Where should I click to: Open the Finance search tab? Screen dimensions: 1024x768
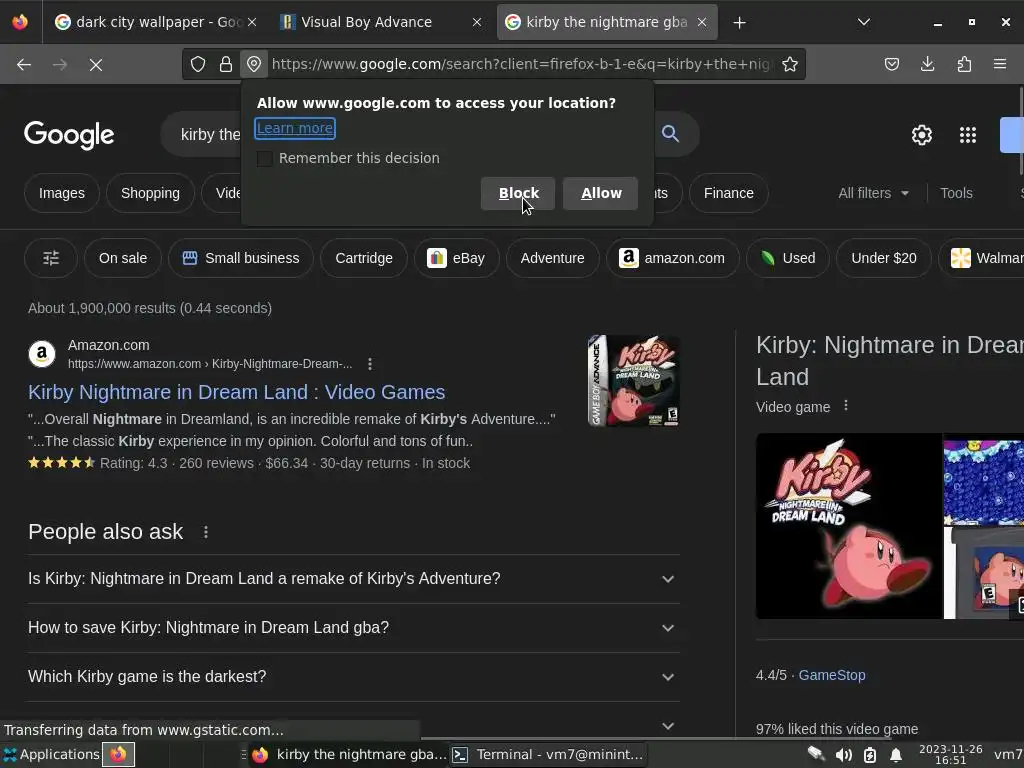(x=729, y=193)
